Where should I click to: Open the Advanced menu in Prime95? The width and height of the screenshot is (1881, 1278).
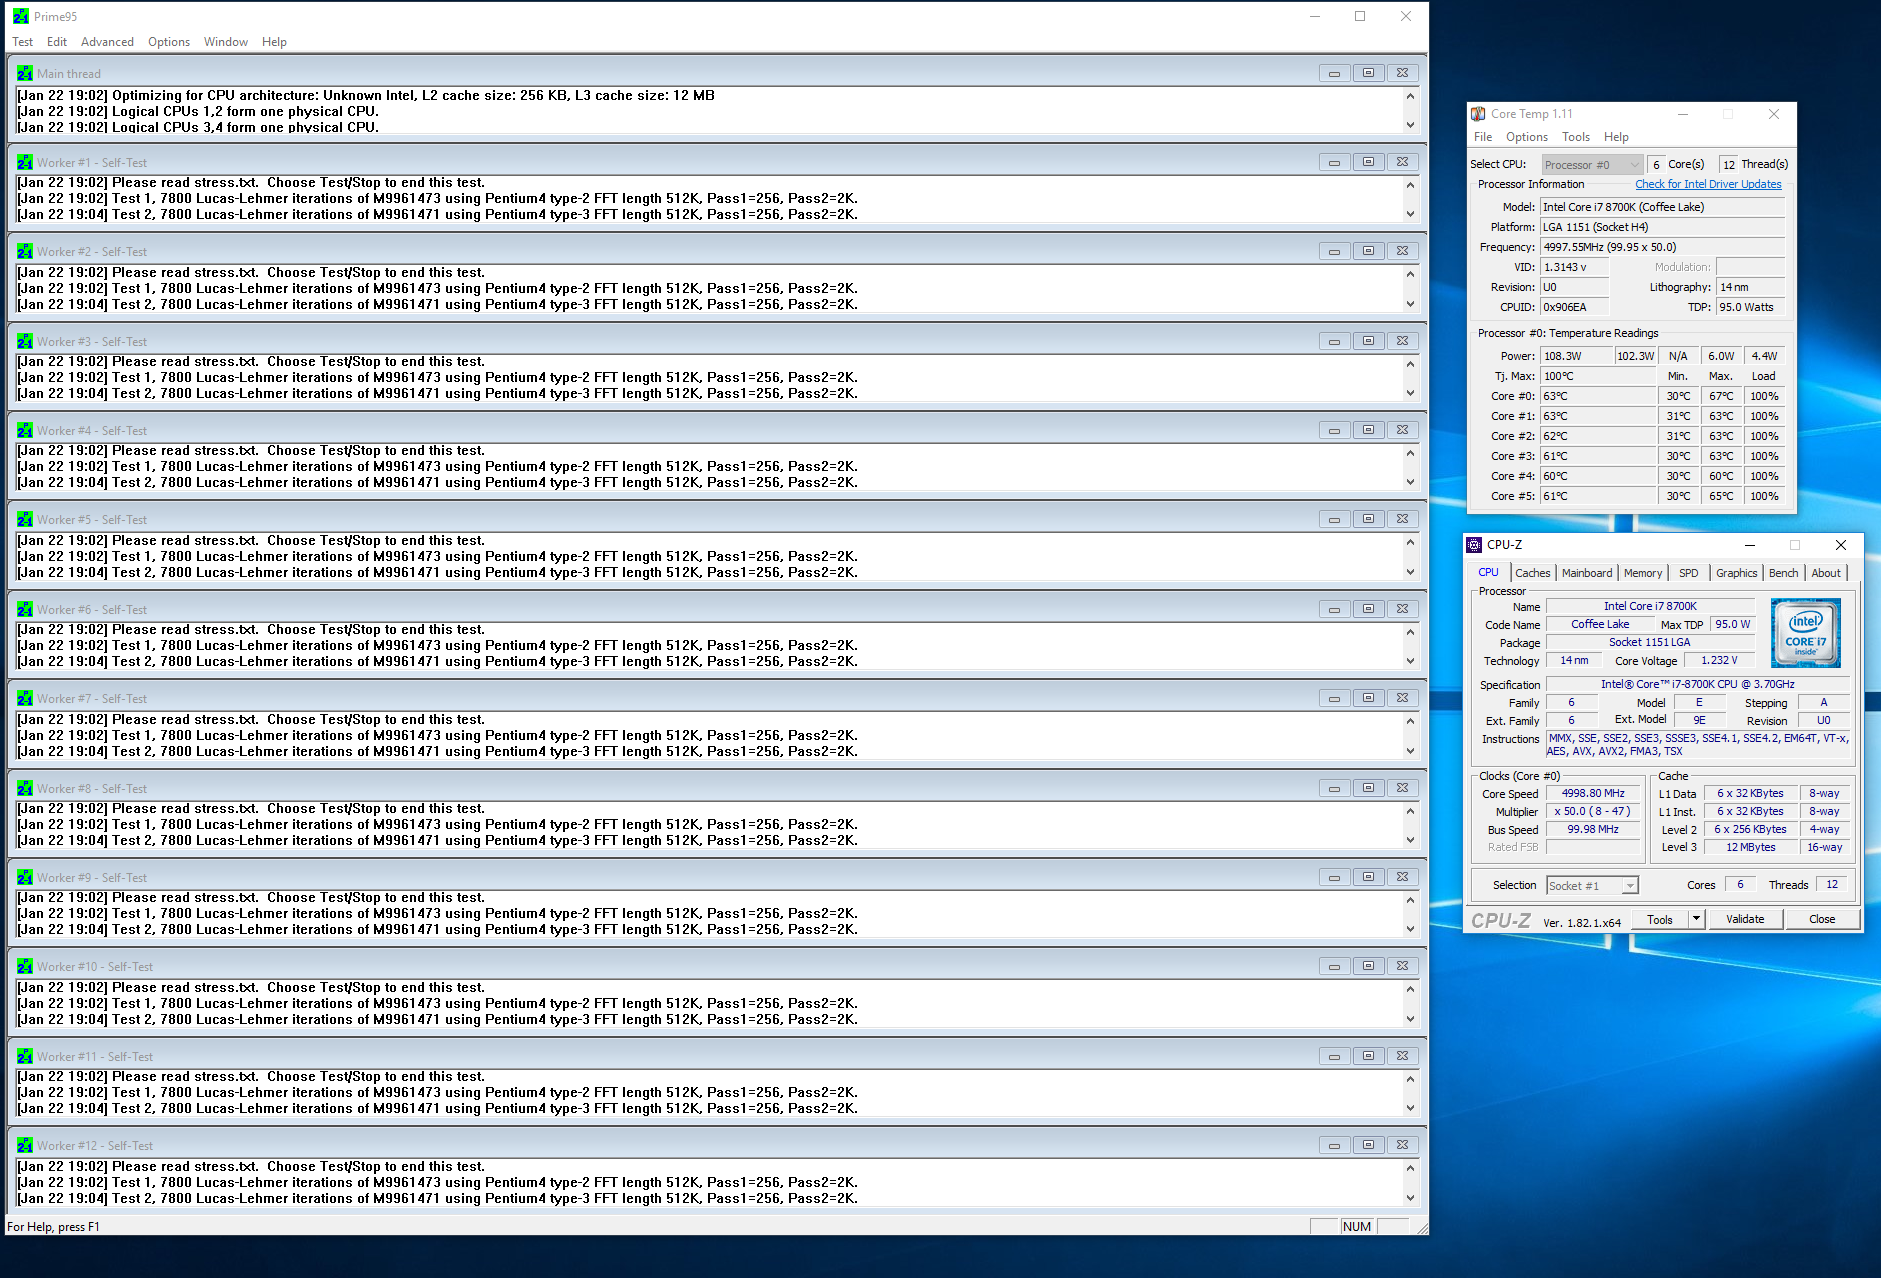[107, 42]
